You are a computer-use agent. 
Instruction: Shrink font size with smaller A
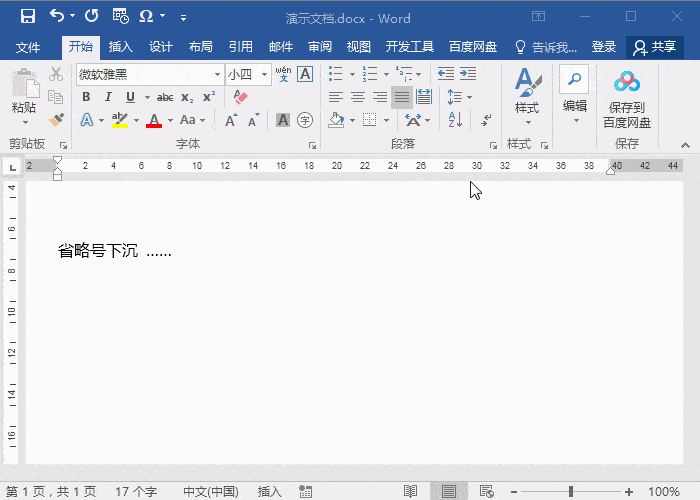pyautogui.click(x=254, y=120)
